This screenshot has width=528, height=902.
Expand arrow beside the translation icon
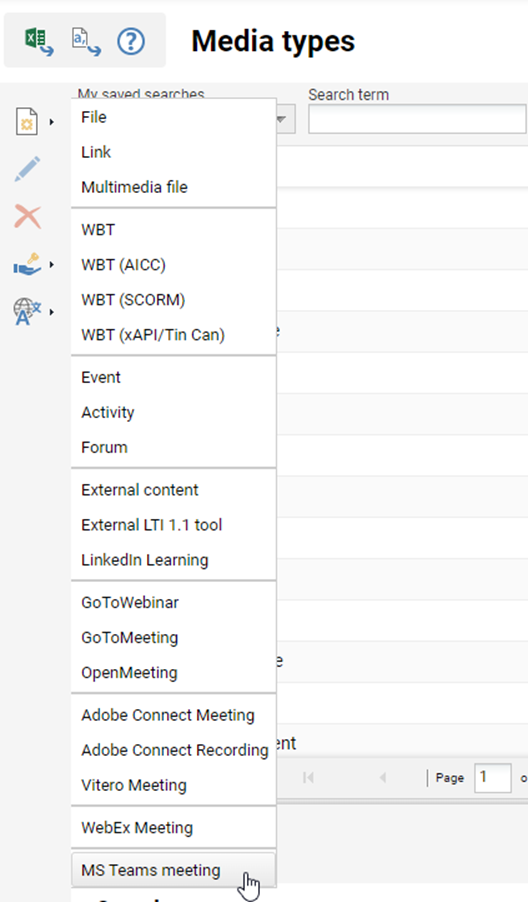[52, 312]
